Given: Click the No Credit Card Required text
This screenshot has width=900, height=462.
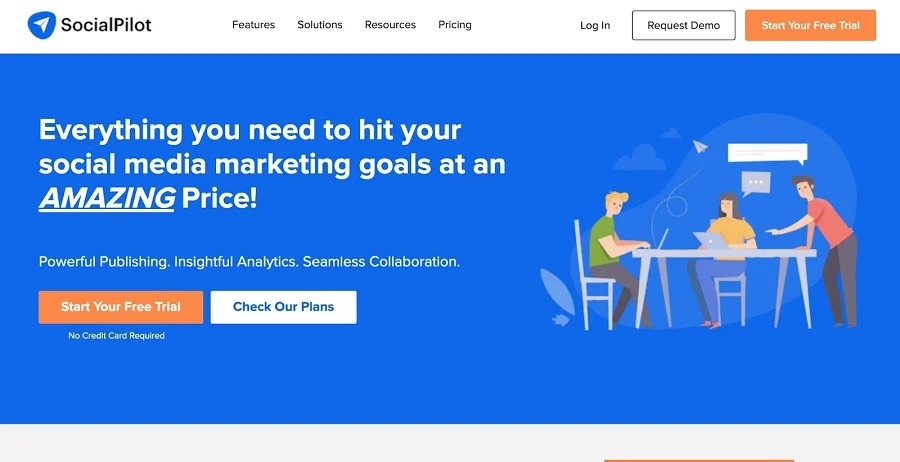Looking at the screenshot, I should click(116, 336).
